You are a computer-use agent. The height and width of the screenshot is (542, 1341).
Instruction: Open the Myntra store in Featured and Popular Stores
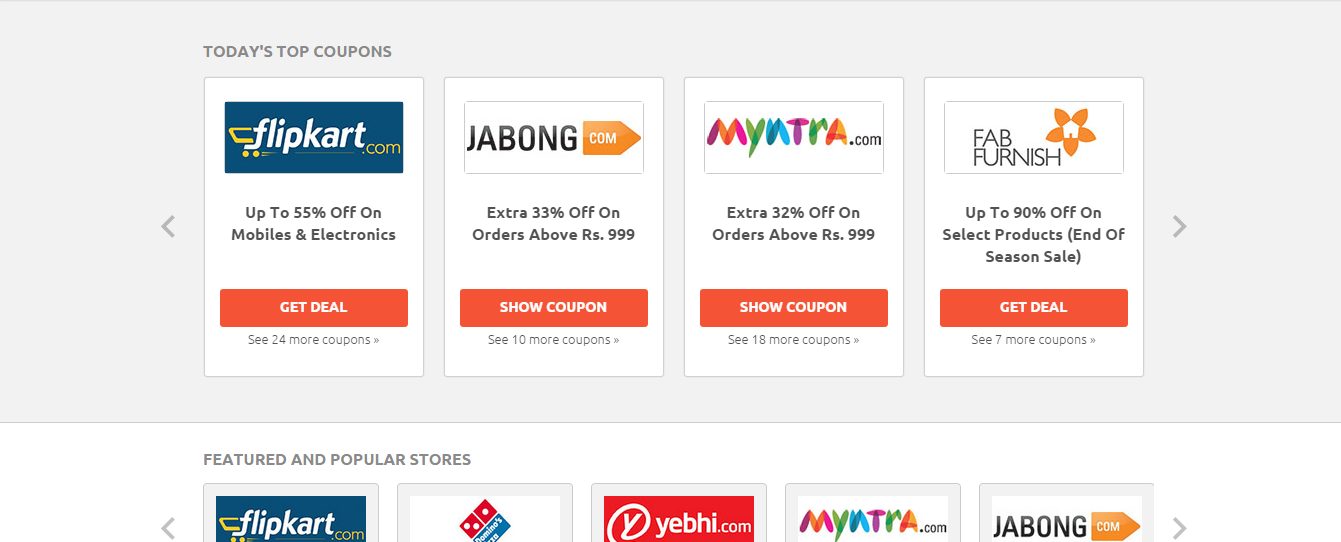click(x=873, y=519)
